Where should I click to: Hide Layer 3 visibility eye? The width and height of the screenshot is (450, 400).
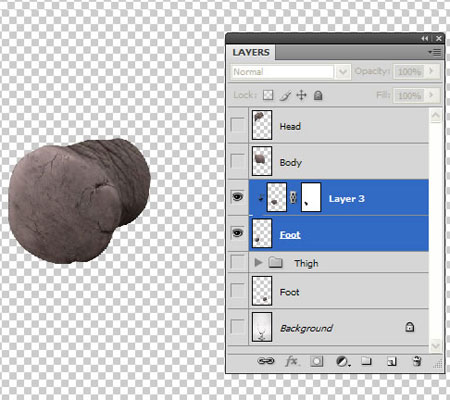(x=237, y=197)
